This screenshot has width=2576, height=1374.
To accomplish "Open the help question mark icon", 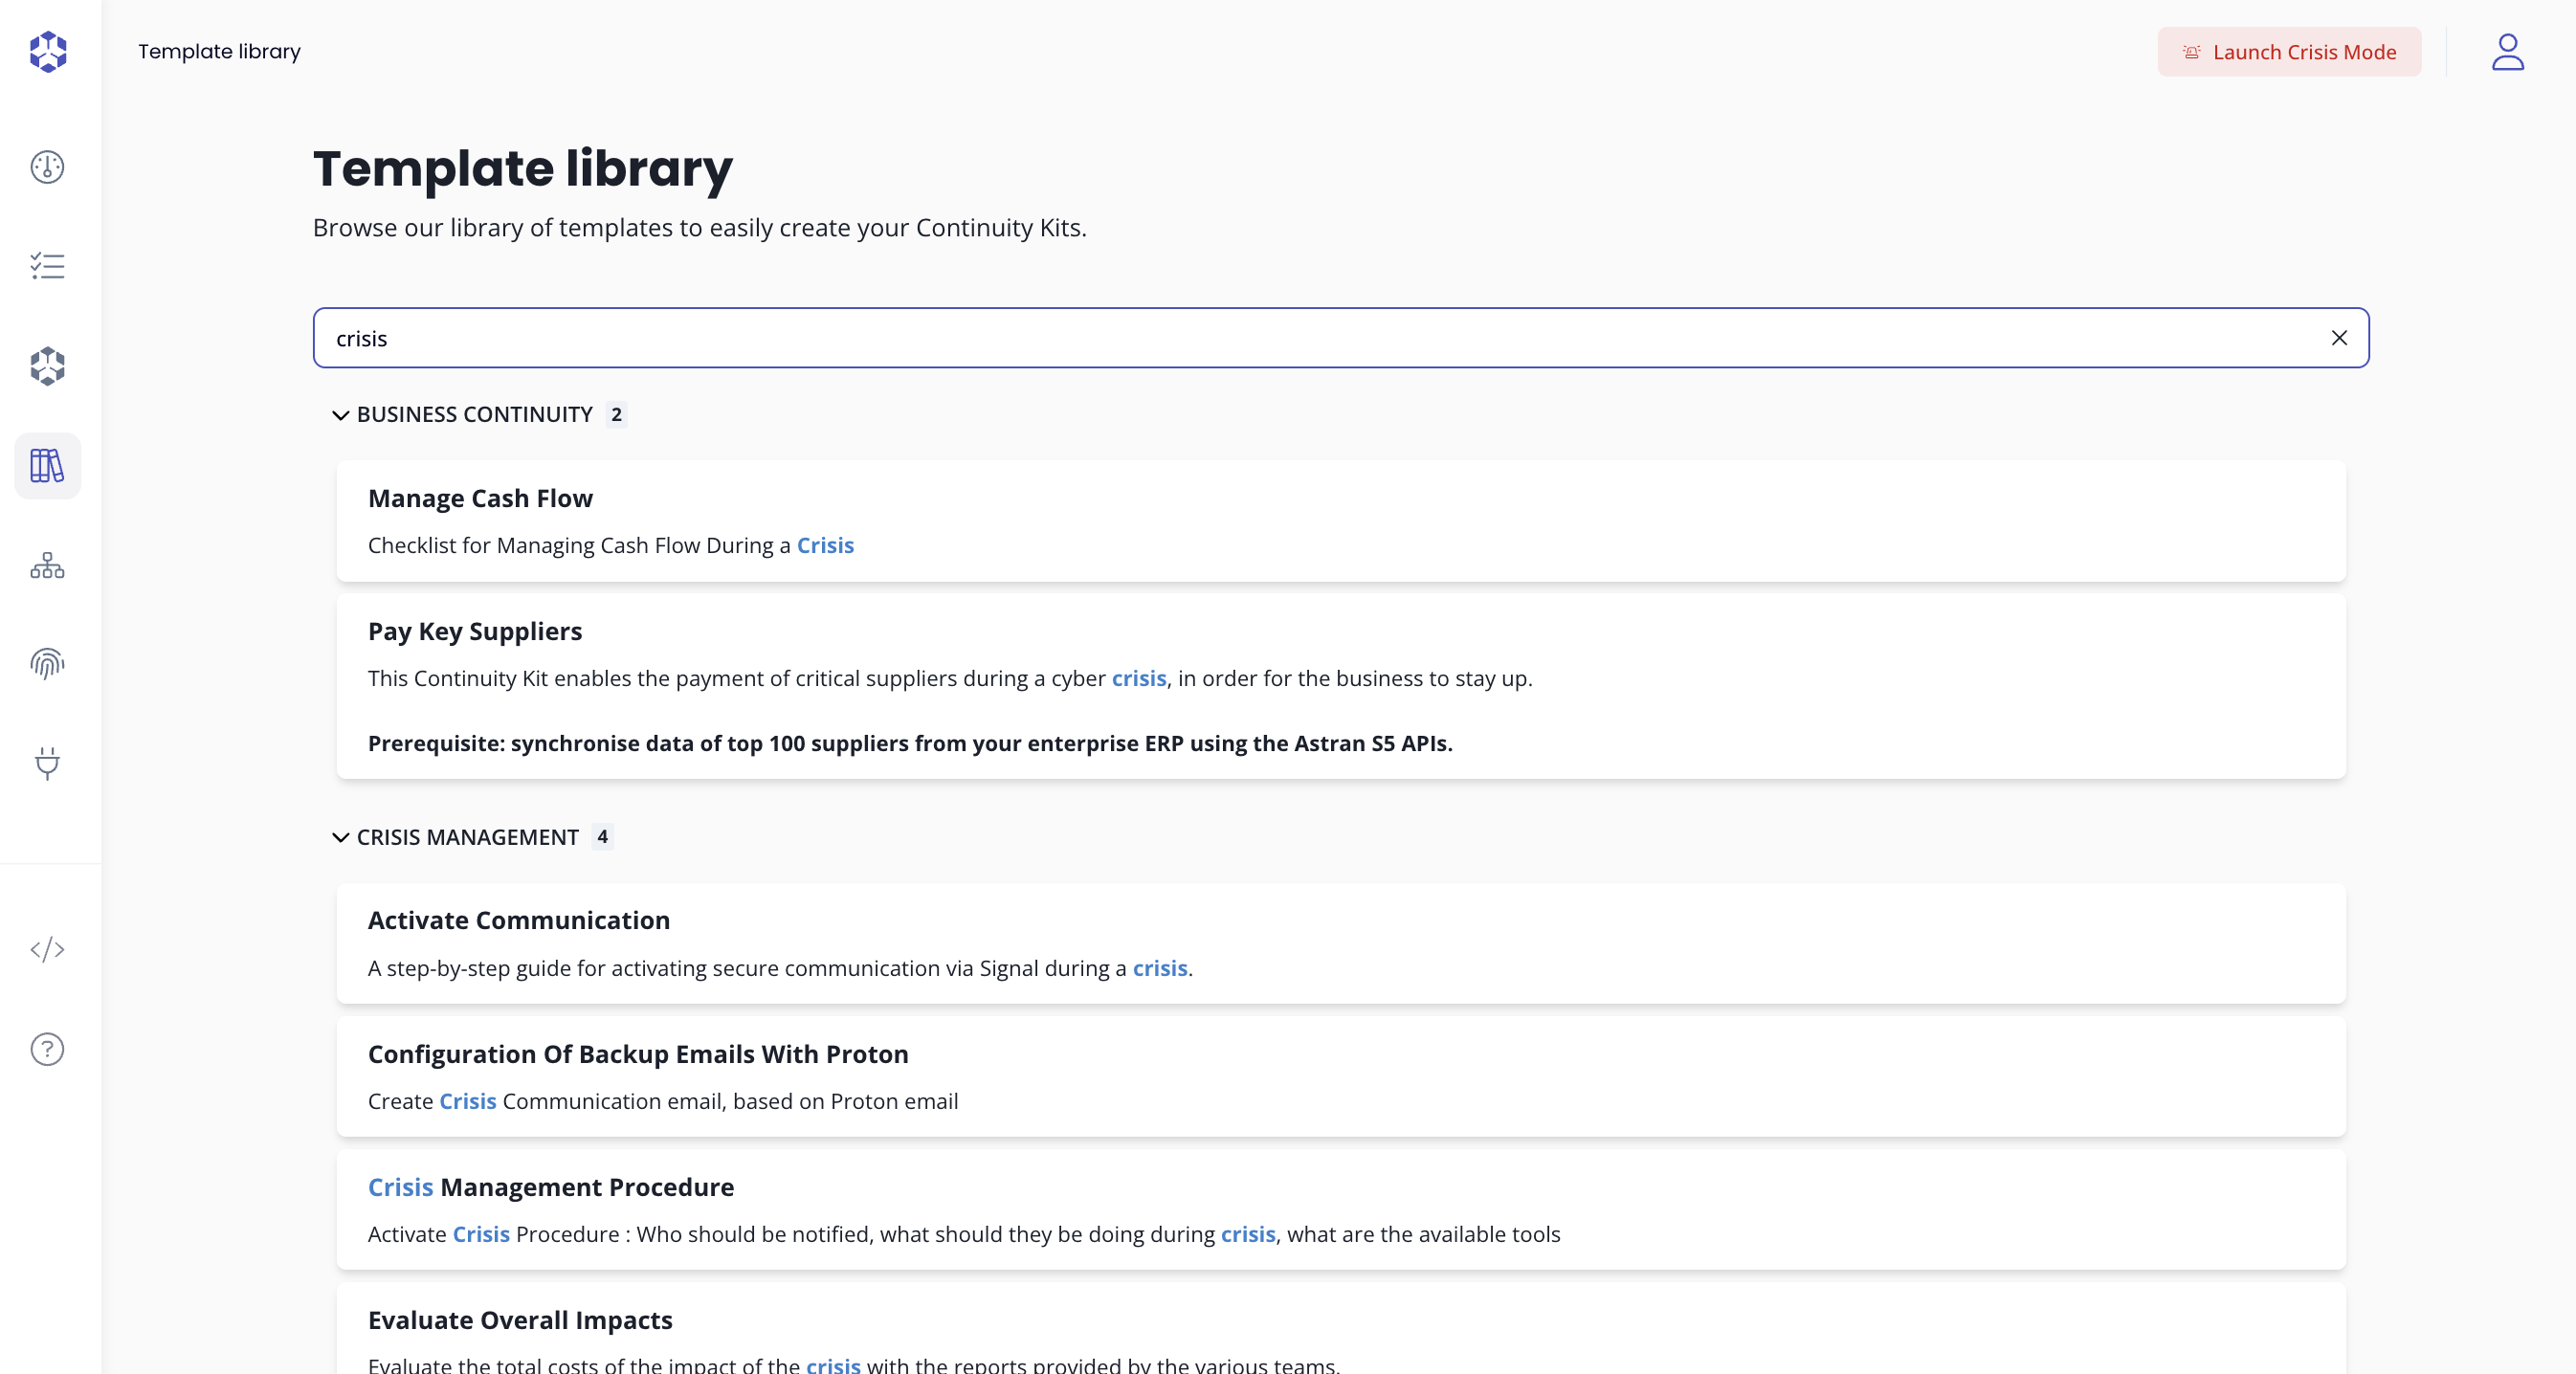I will 47,1049.
